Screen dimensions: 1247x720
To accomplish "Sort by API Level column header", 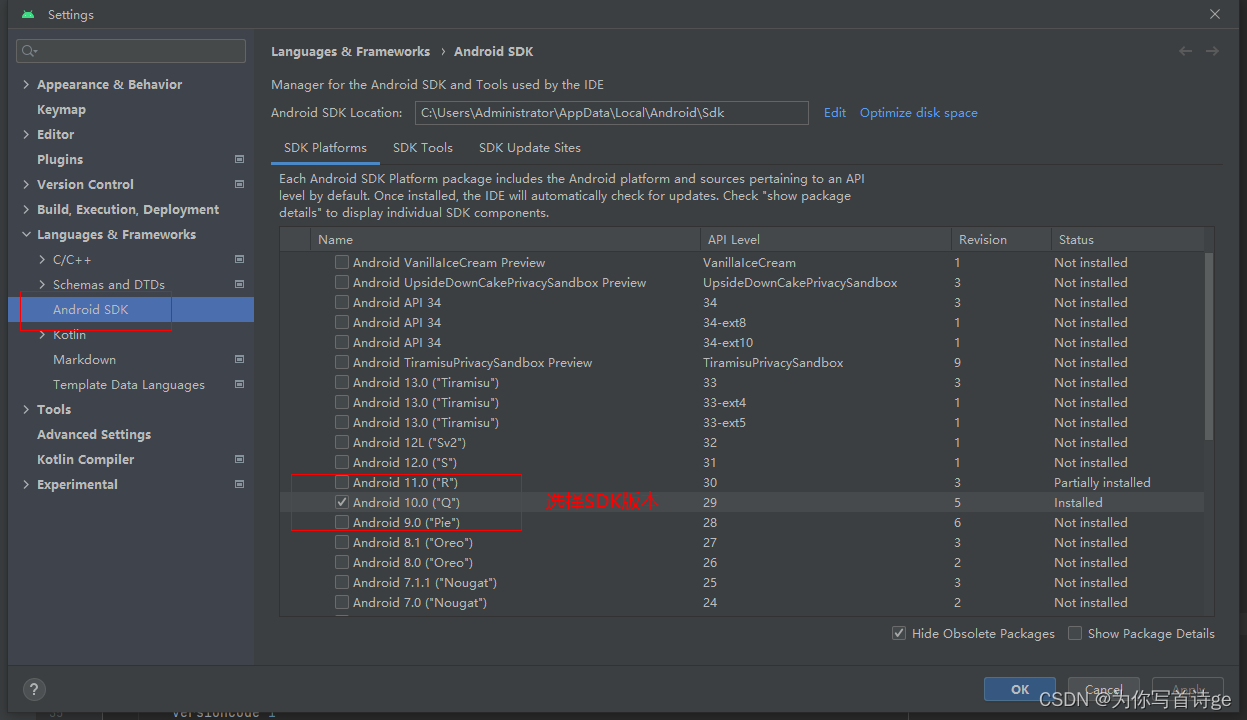I will pos(825,240).
